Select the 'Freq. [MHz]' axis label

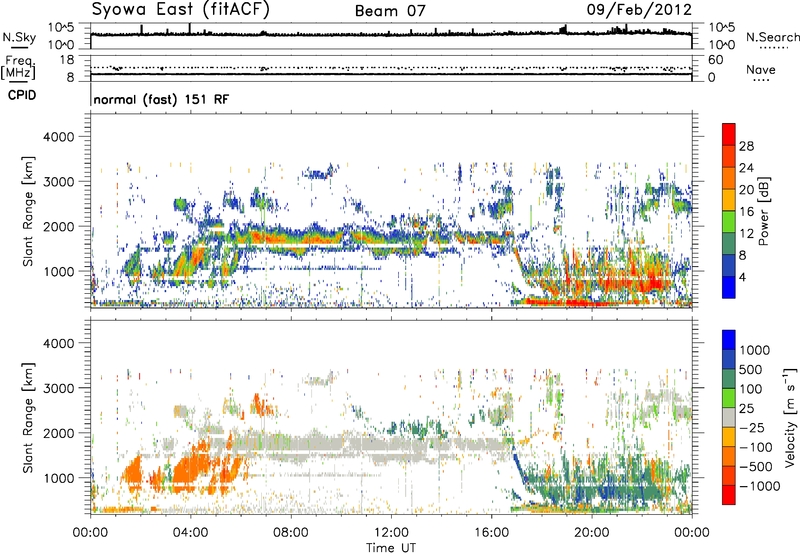point(18,68)
